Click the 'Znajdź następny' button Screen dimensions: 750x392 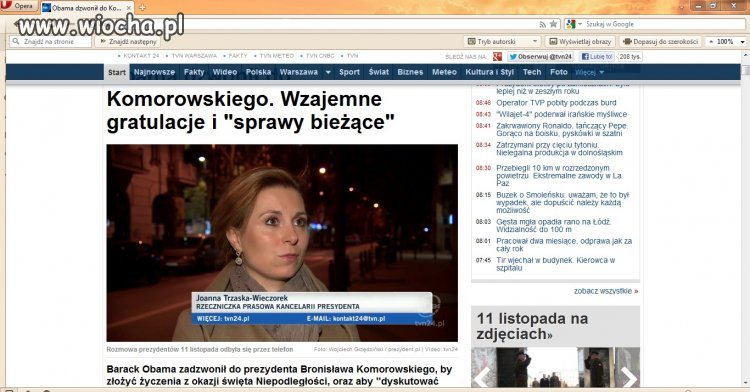click(x=128, y=42)
